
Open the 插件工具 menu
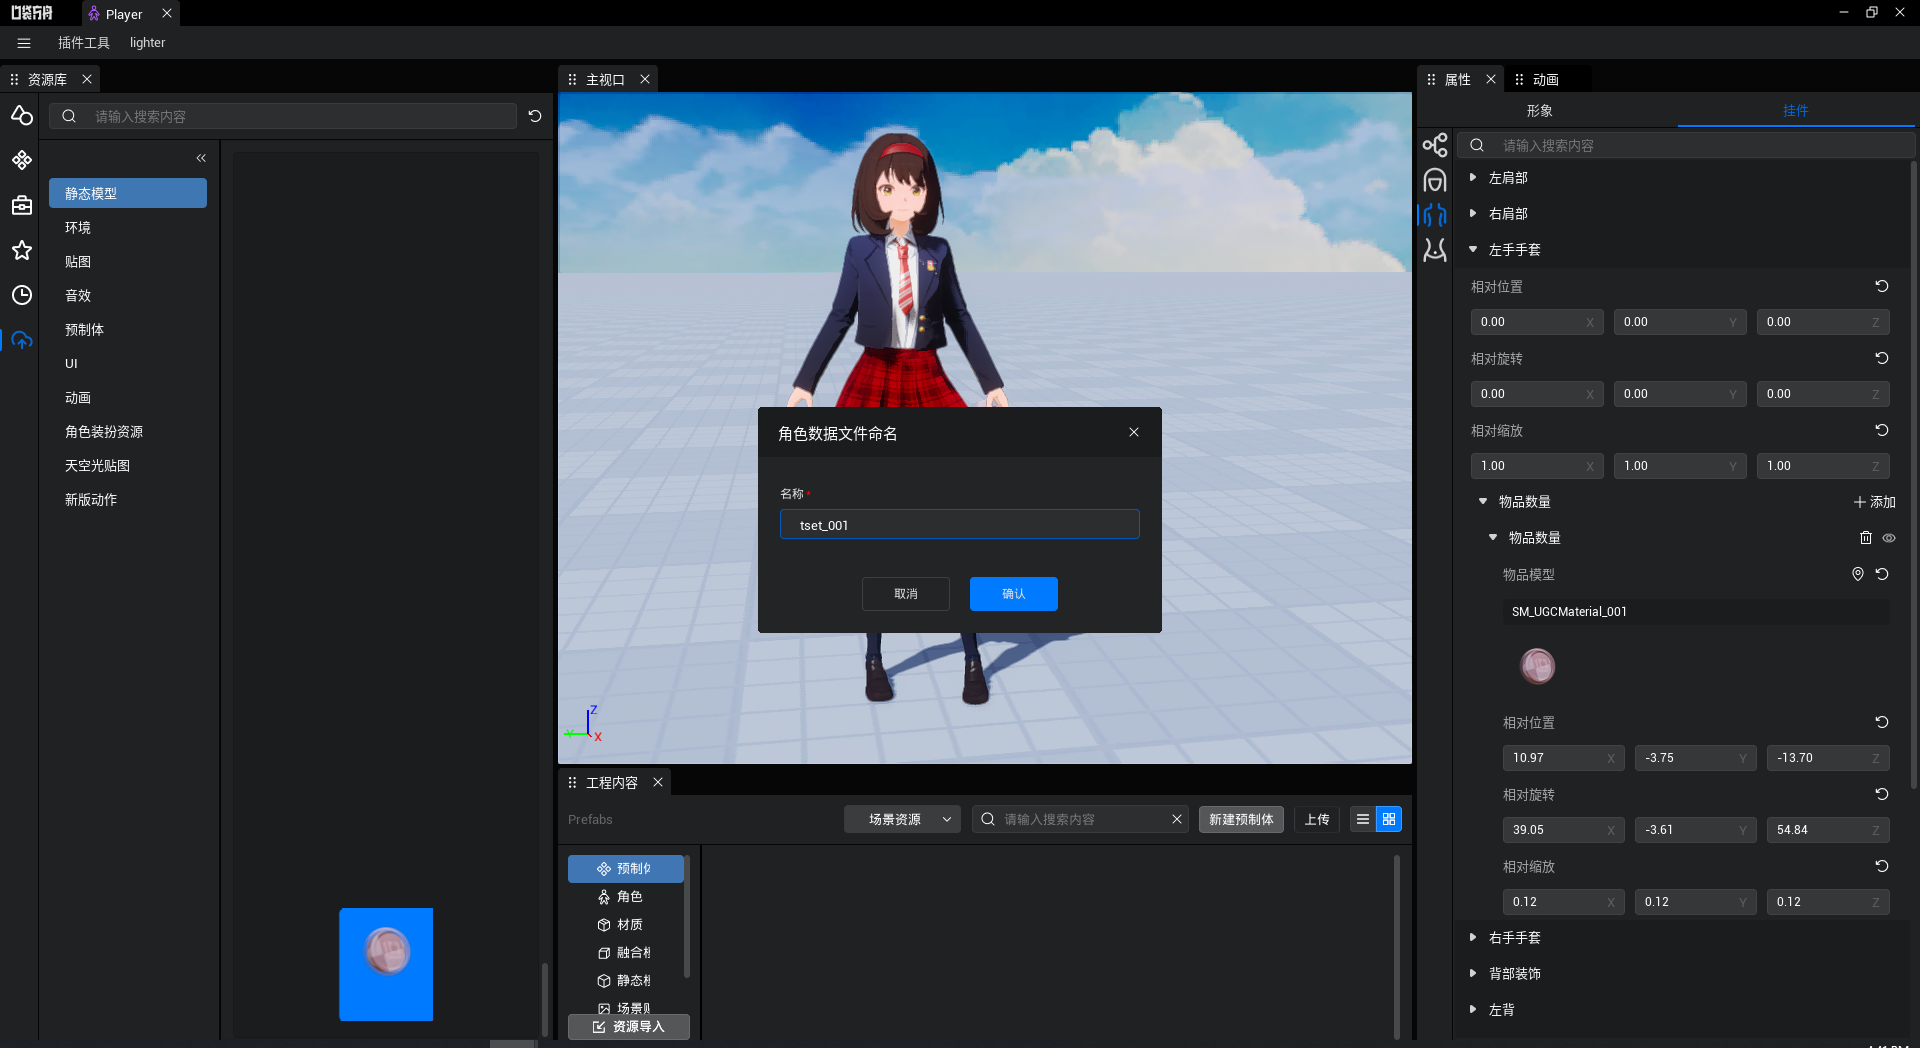click(x=84, y=43)
